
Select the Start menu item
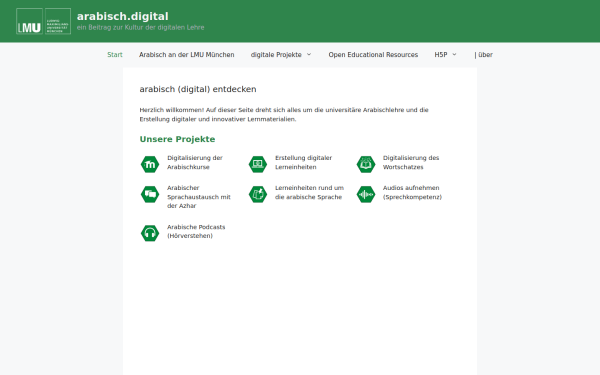[x=115, y=55]
